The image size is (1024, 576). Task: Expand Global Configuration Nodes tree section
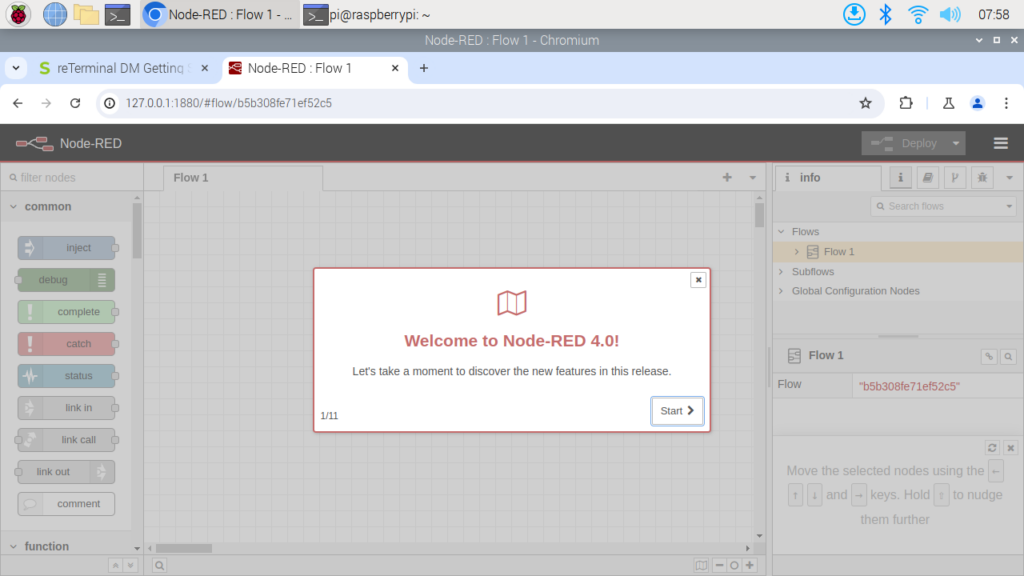[782, 291]
